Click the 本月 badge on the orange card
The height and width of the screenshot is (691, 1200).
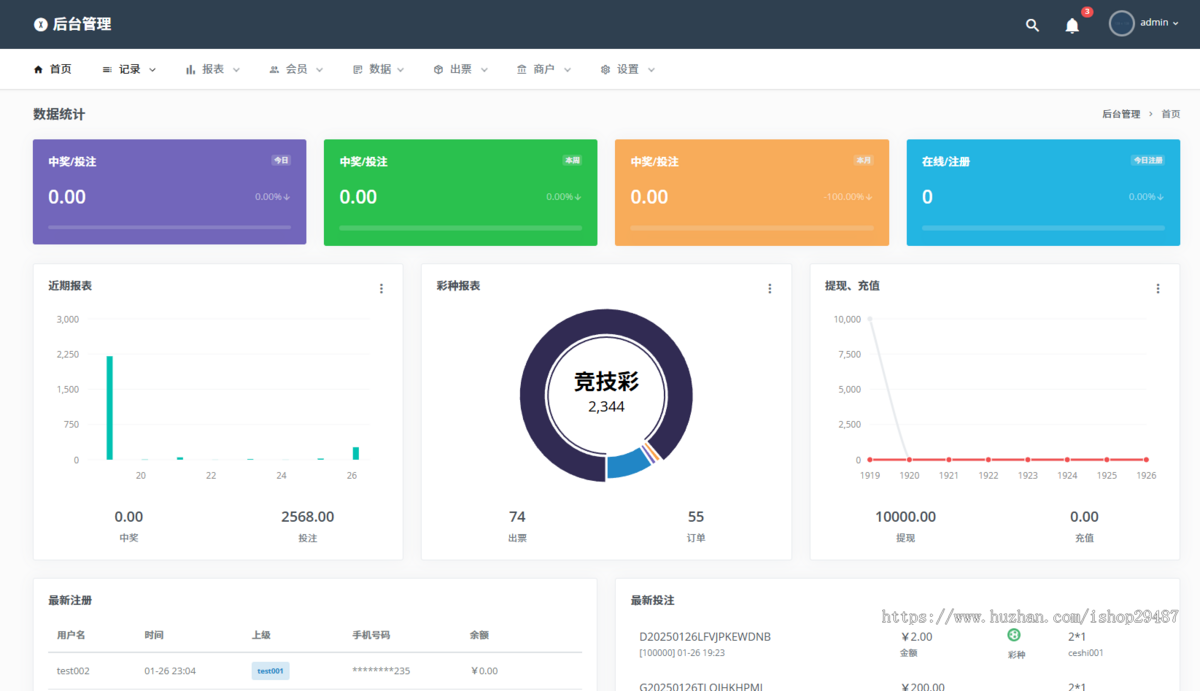click(863, 160)
